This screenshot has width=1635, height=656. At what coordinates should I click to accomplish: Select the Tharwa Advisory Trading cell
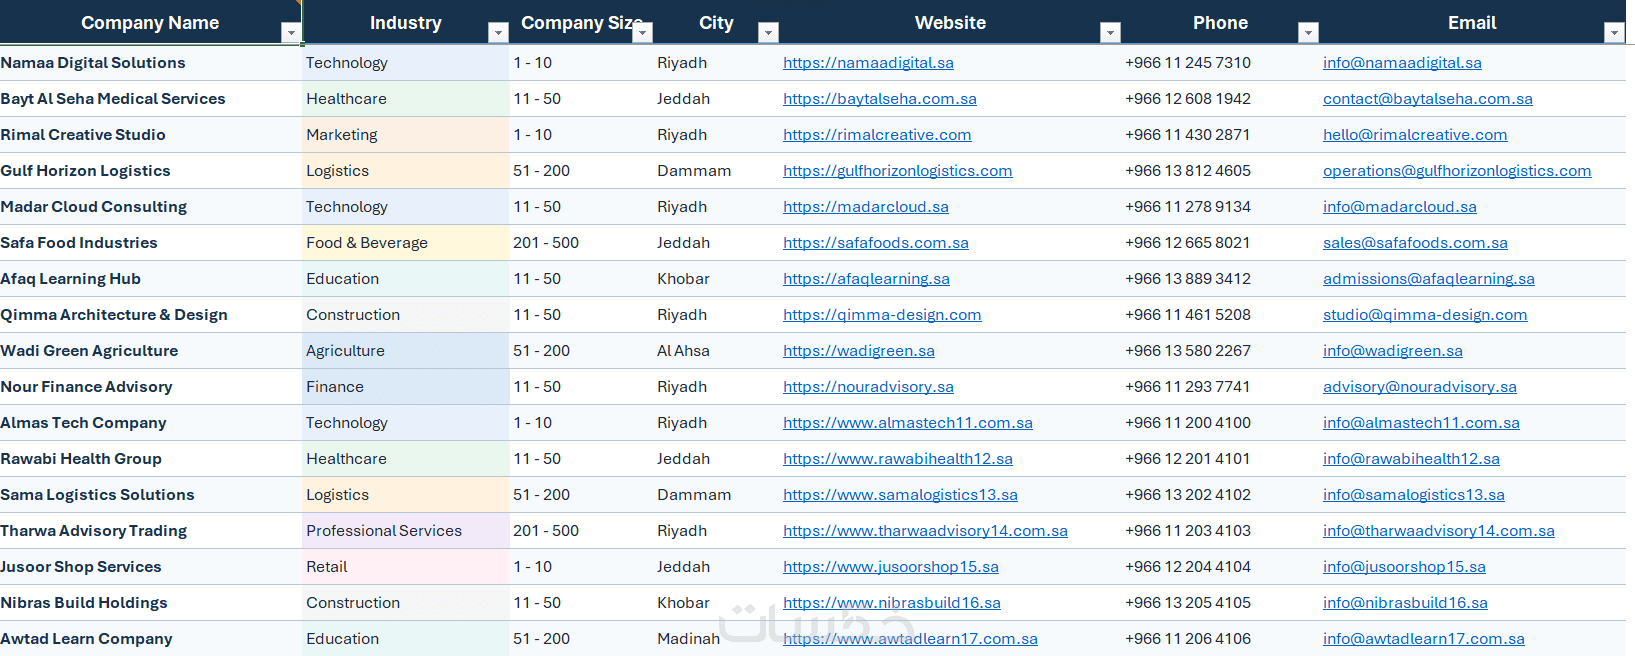click(151, 531)
